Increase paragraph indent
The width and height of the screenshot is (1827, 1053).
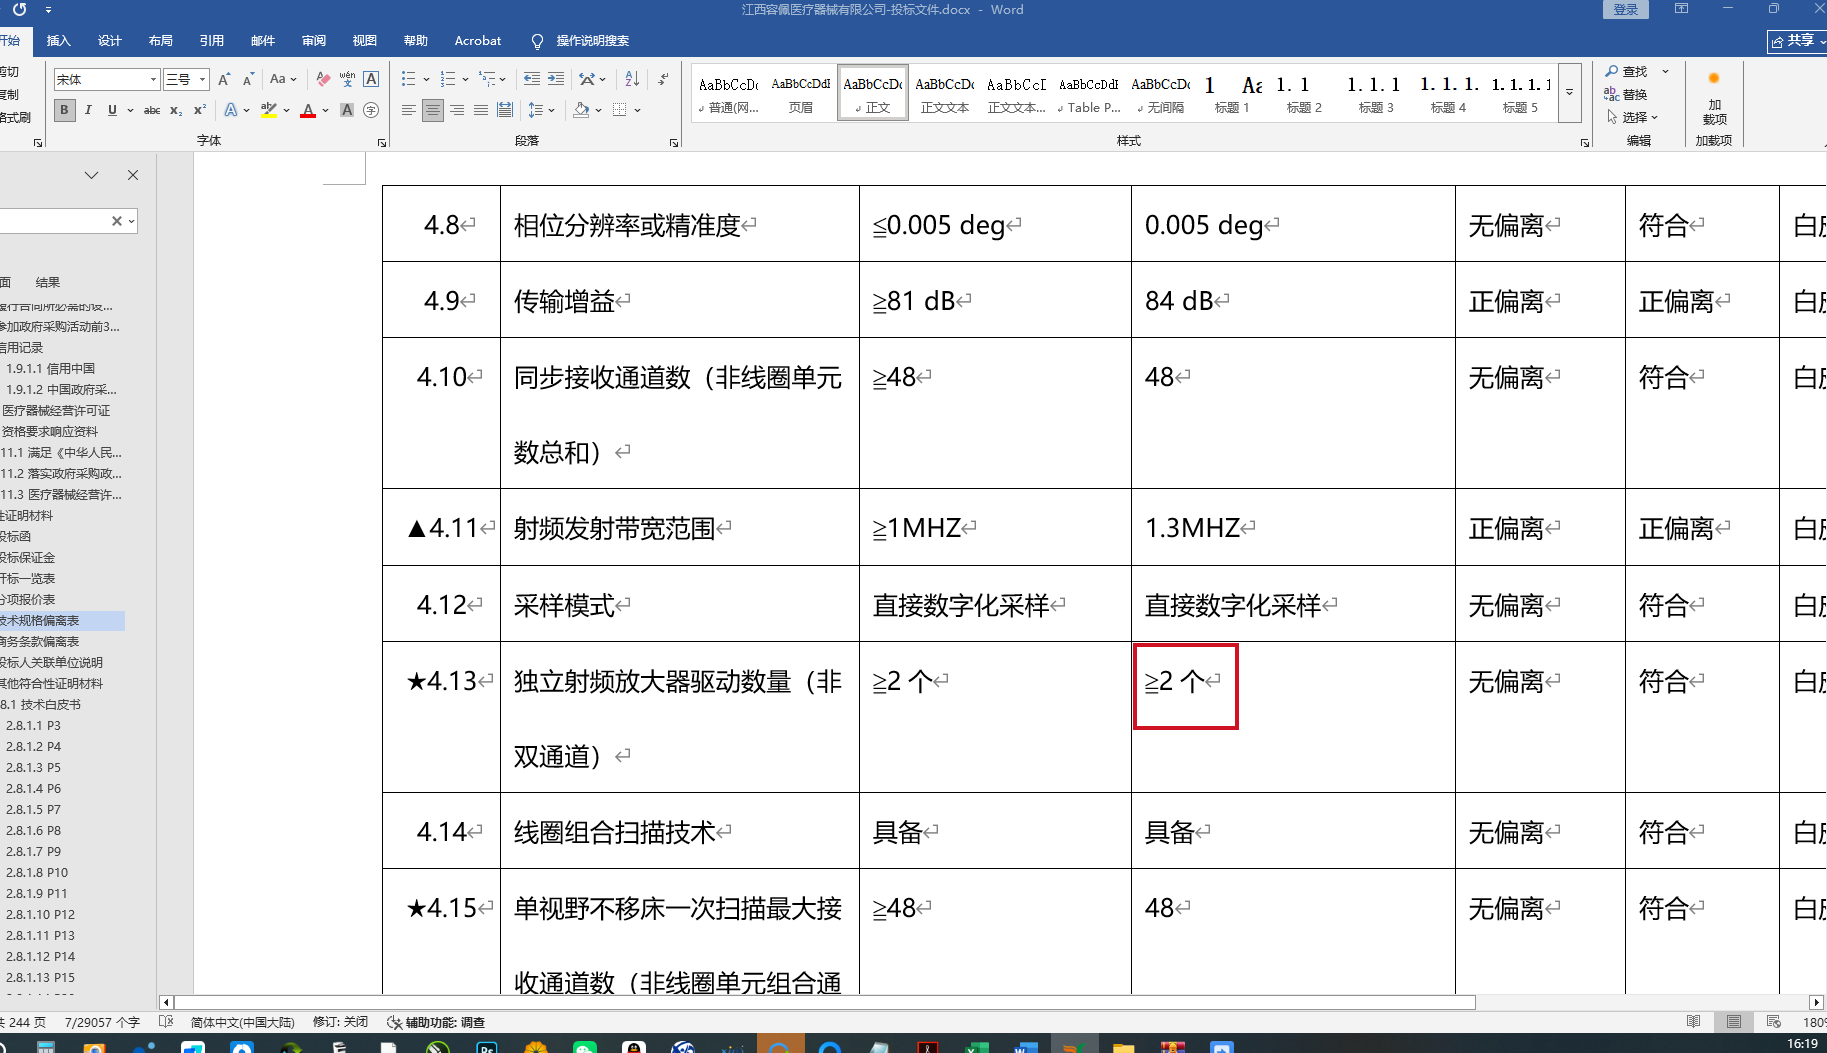coord(556,79)
